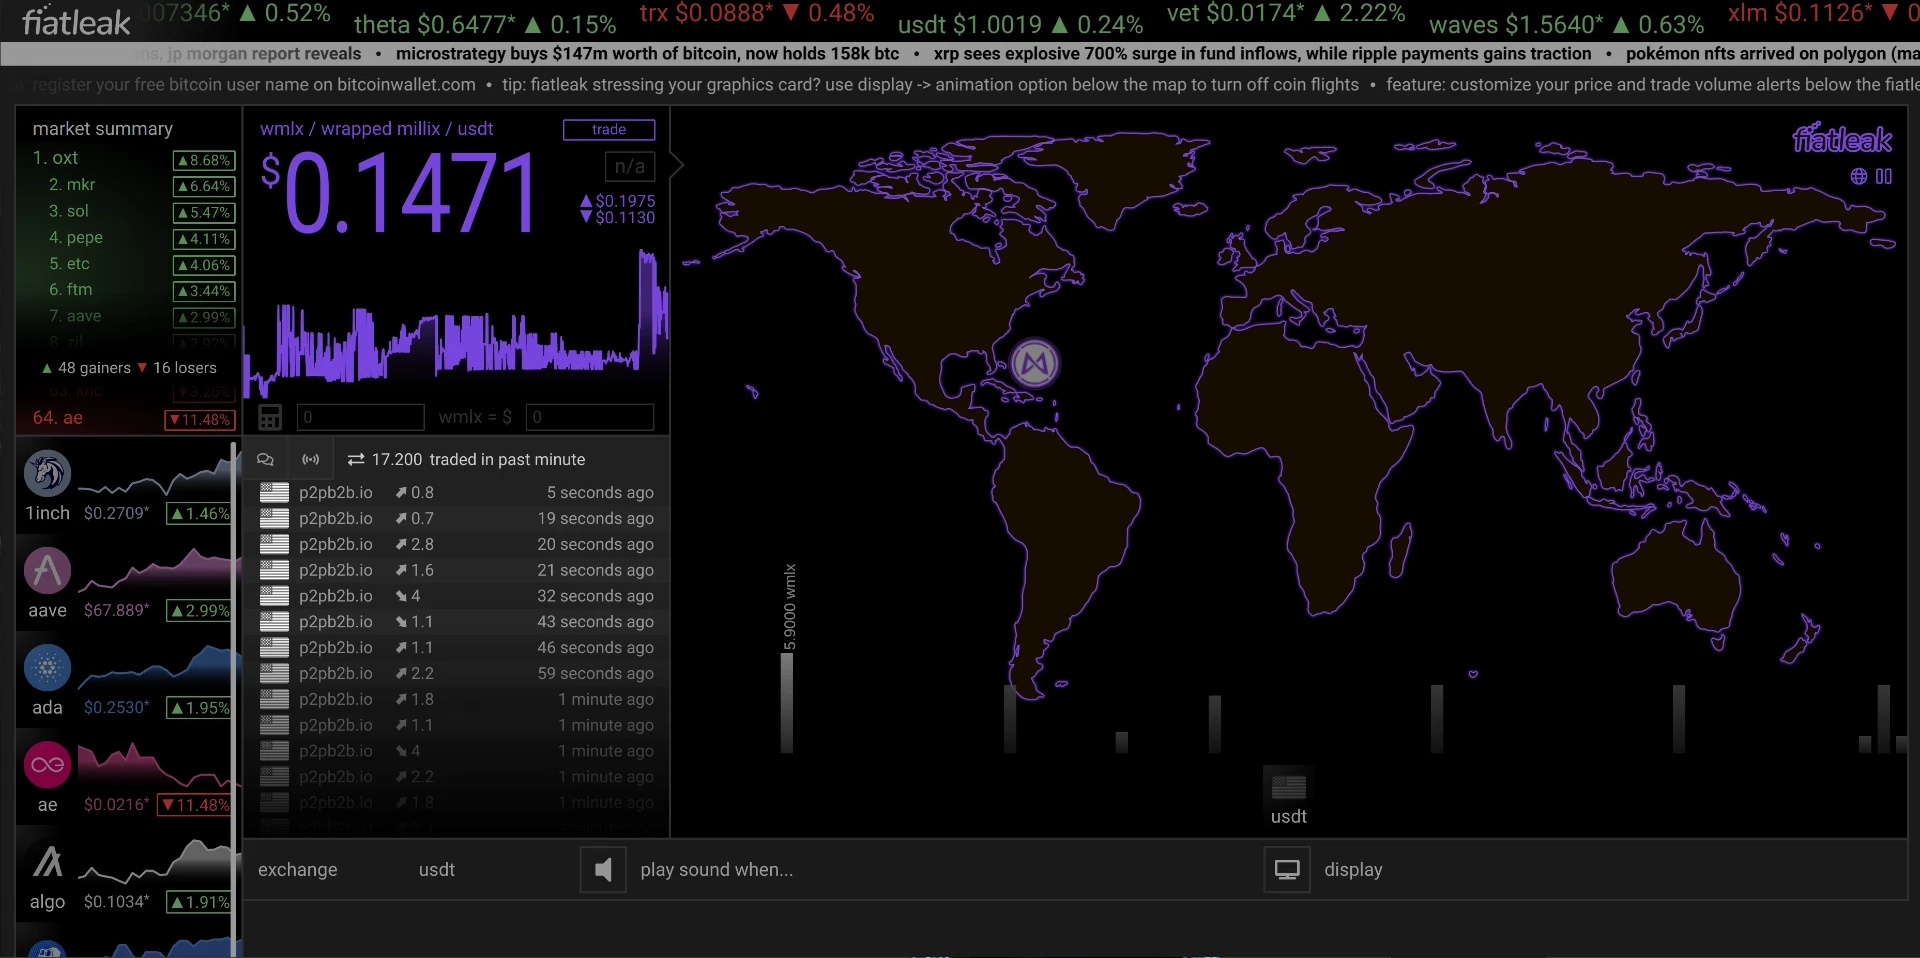This screenshot has height=958, width=1920.
Task: Click the algo 1.91% change badge
Action: 200,902
